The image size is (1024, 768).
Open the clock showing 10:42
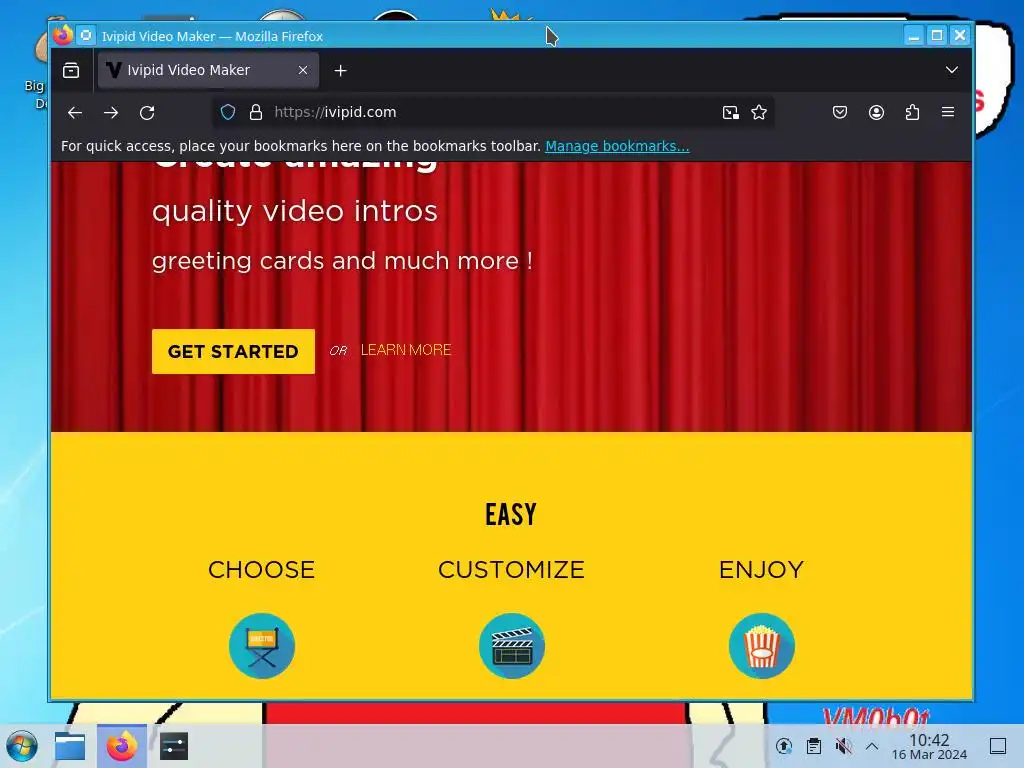tap(929, 746)
